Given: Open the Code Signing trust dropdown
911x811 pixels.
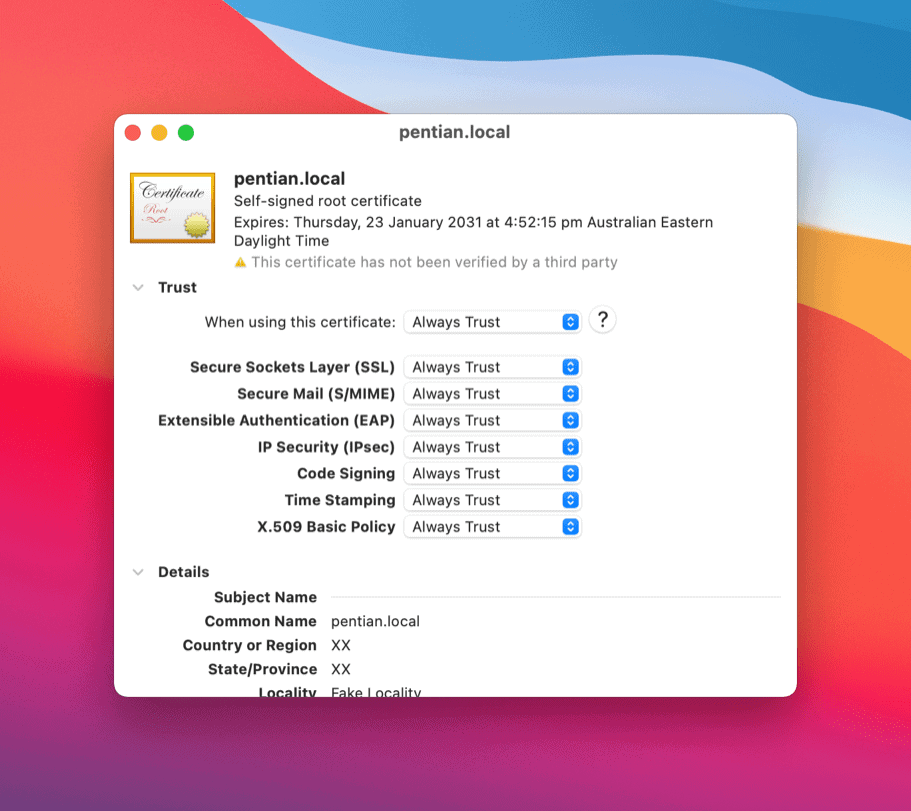Looking at the screenshot, I should pos(492,473).
